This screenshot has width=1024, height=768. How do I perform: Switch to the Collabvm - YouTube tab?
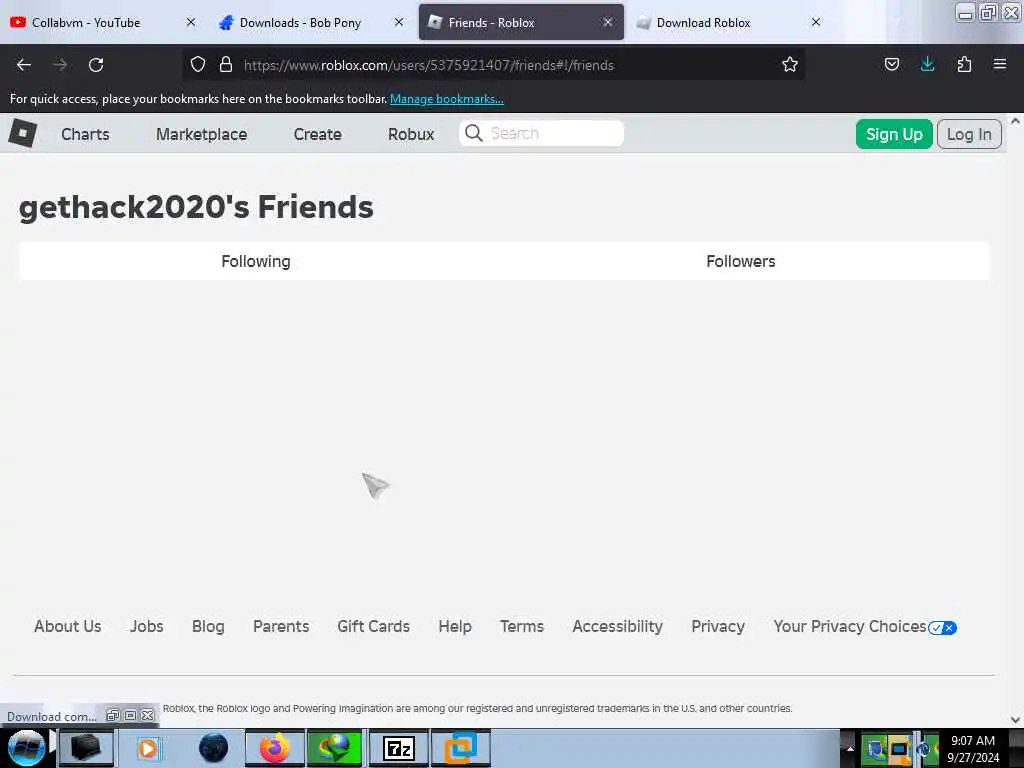86,23
